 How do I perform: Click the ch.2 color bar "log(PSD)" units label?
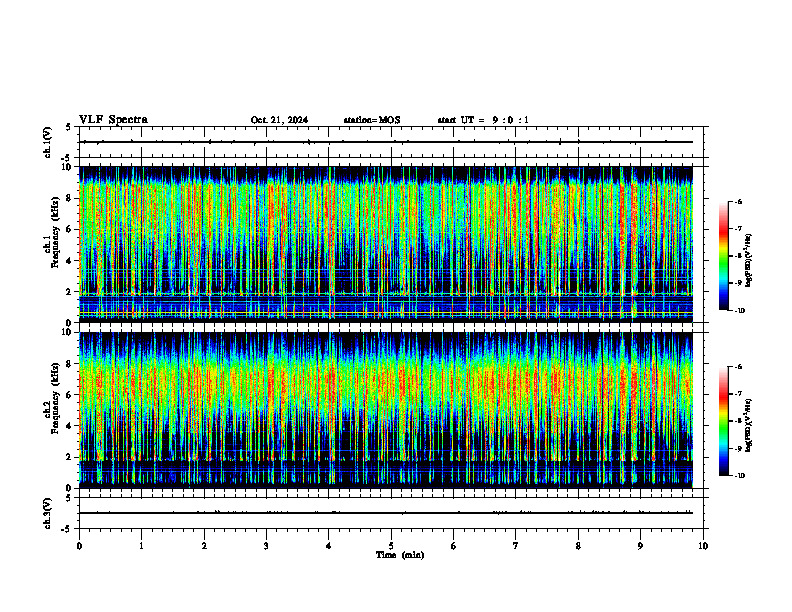pyautogui.click(x=749, y=425)
